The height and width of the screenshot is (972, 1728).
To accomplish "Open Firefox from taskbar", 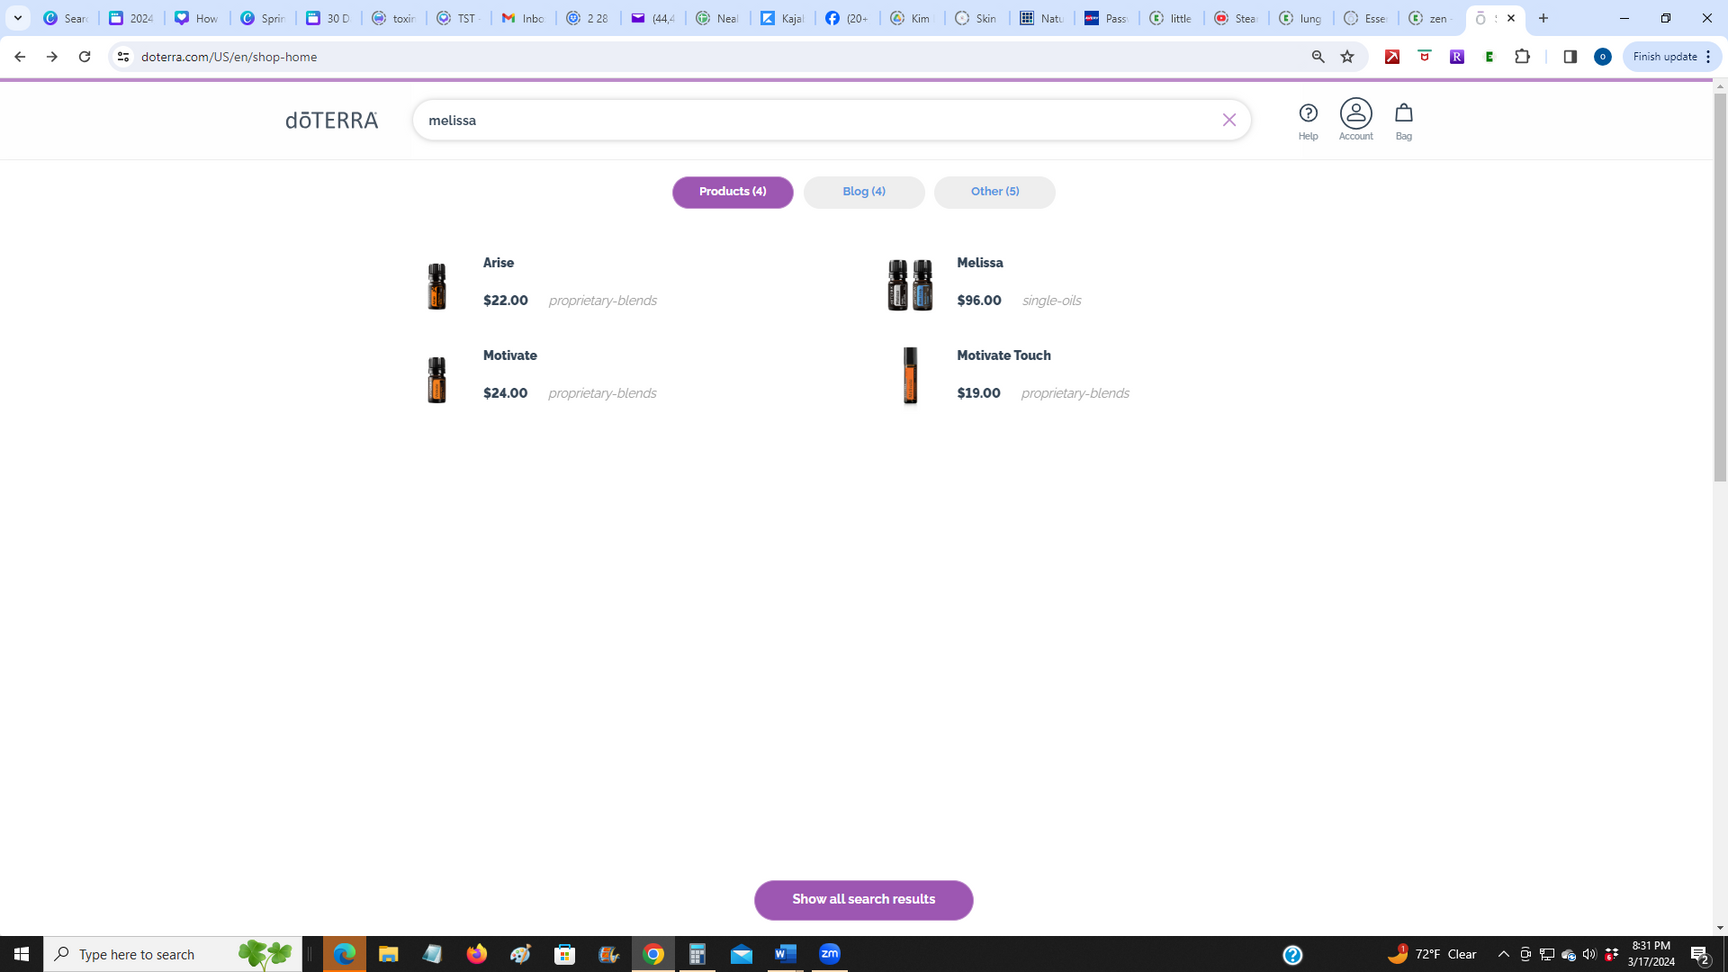I will click(x=477, y=954).
